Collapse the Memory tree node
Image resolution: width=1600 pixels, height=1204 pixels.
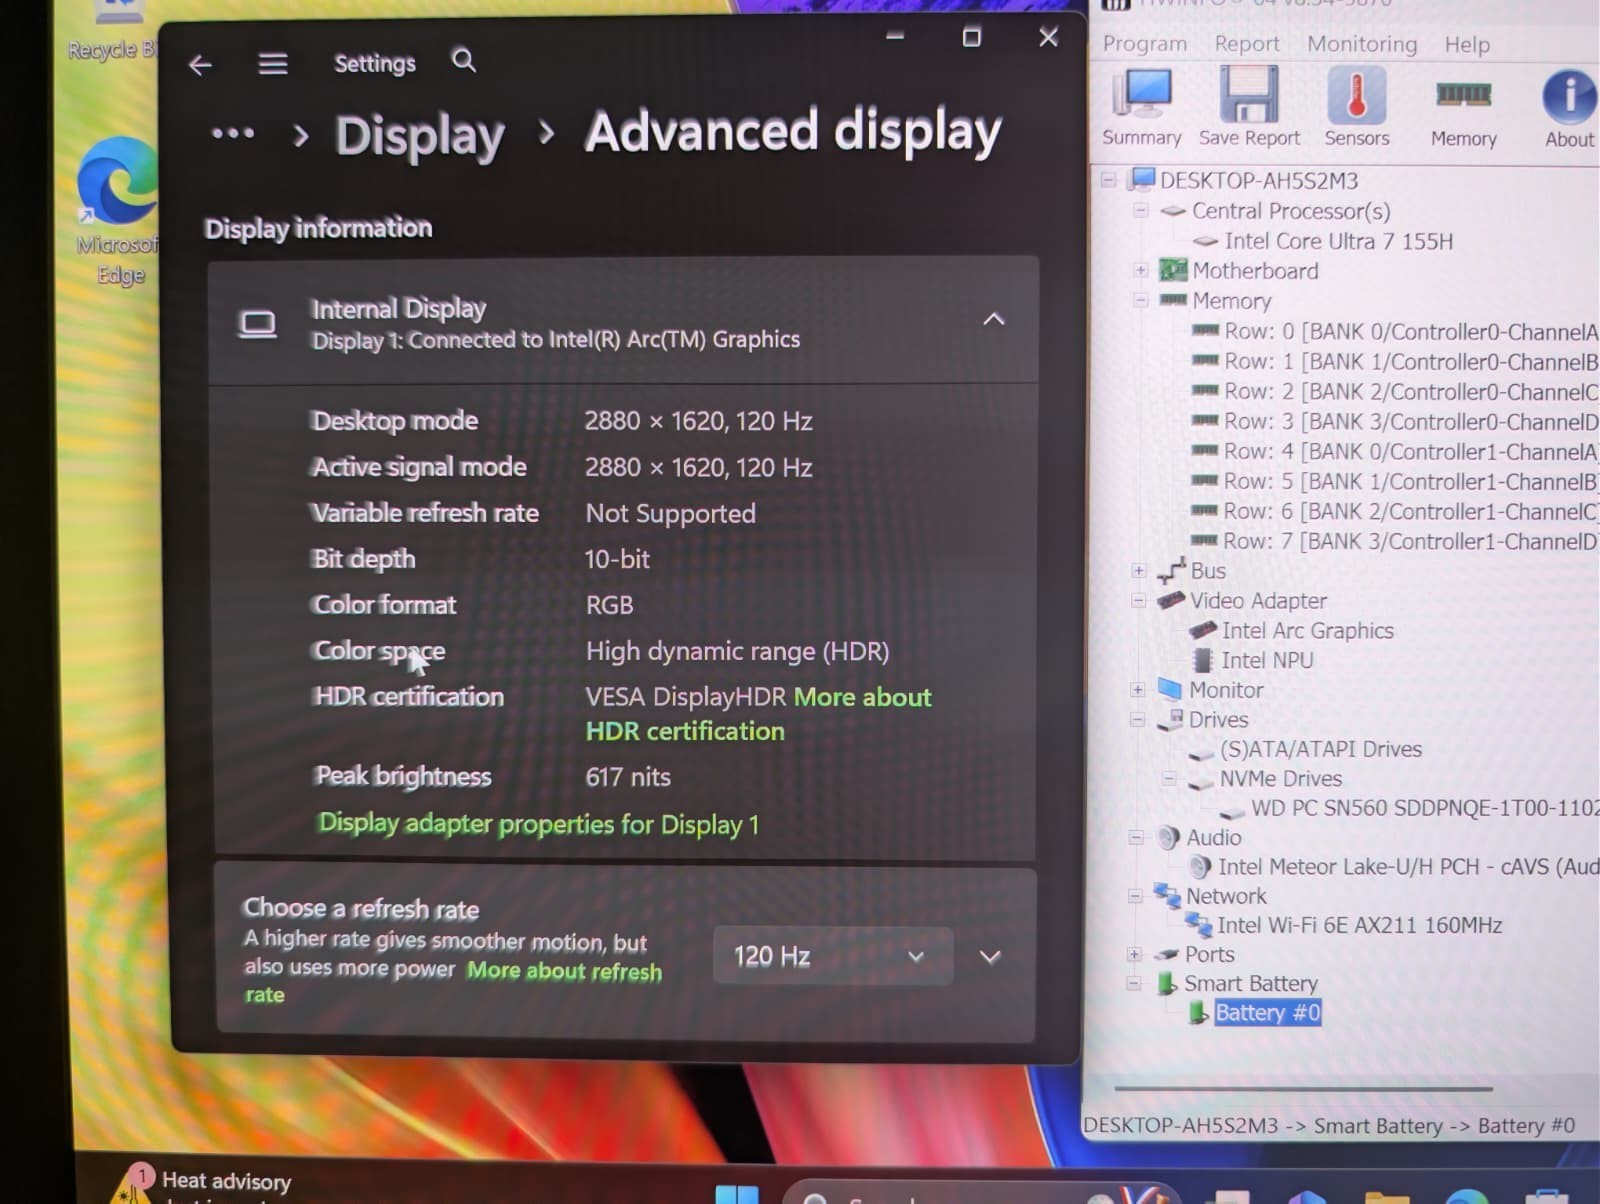coord(1140,300)
